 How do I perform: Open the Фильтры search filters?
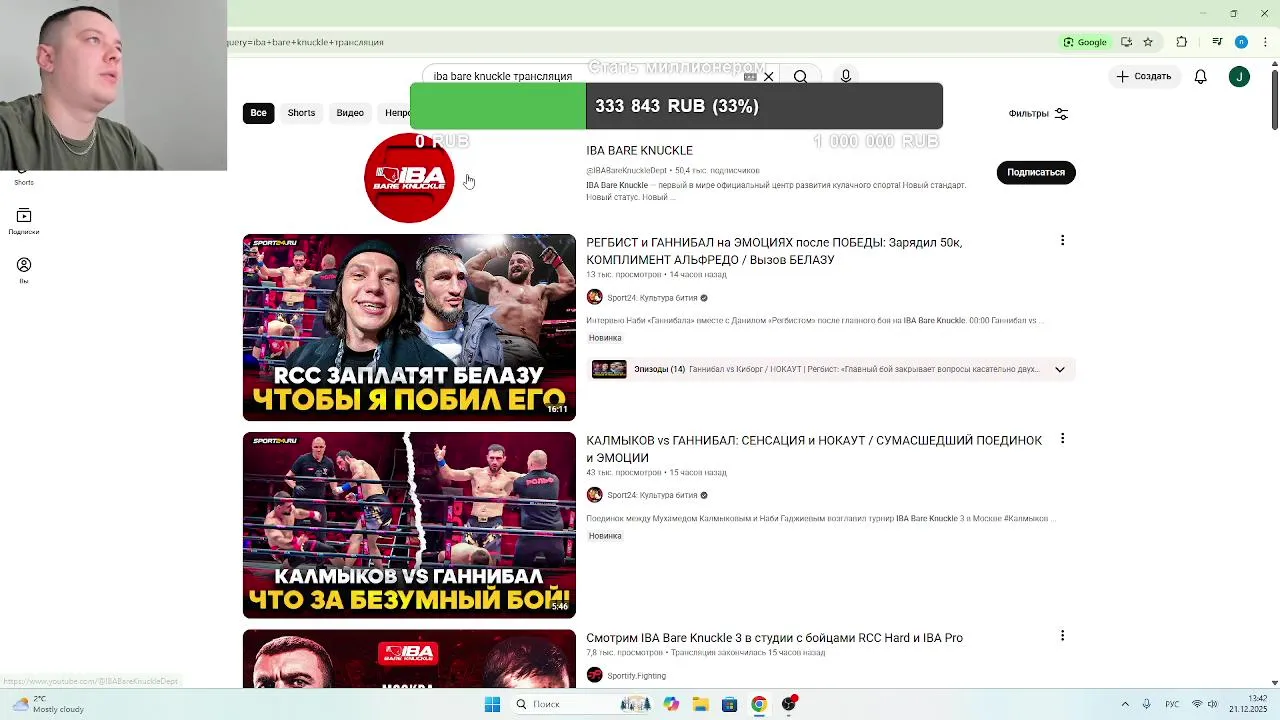coord(1038,114)
